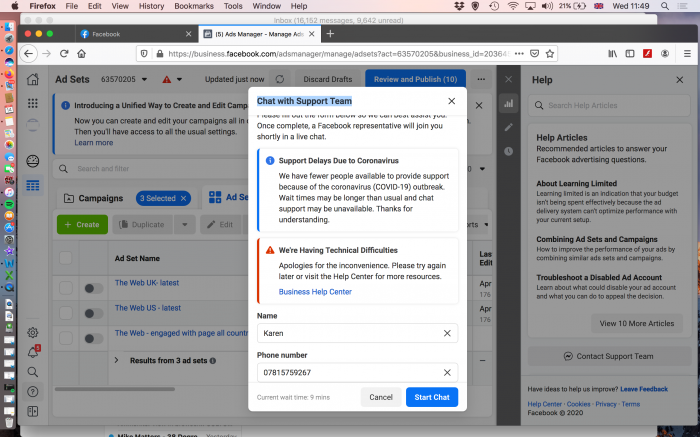Screen dimensions: 700x437
Task: Click the Name input field
Action: tap(357, 333)
